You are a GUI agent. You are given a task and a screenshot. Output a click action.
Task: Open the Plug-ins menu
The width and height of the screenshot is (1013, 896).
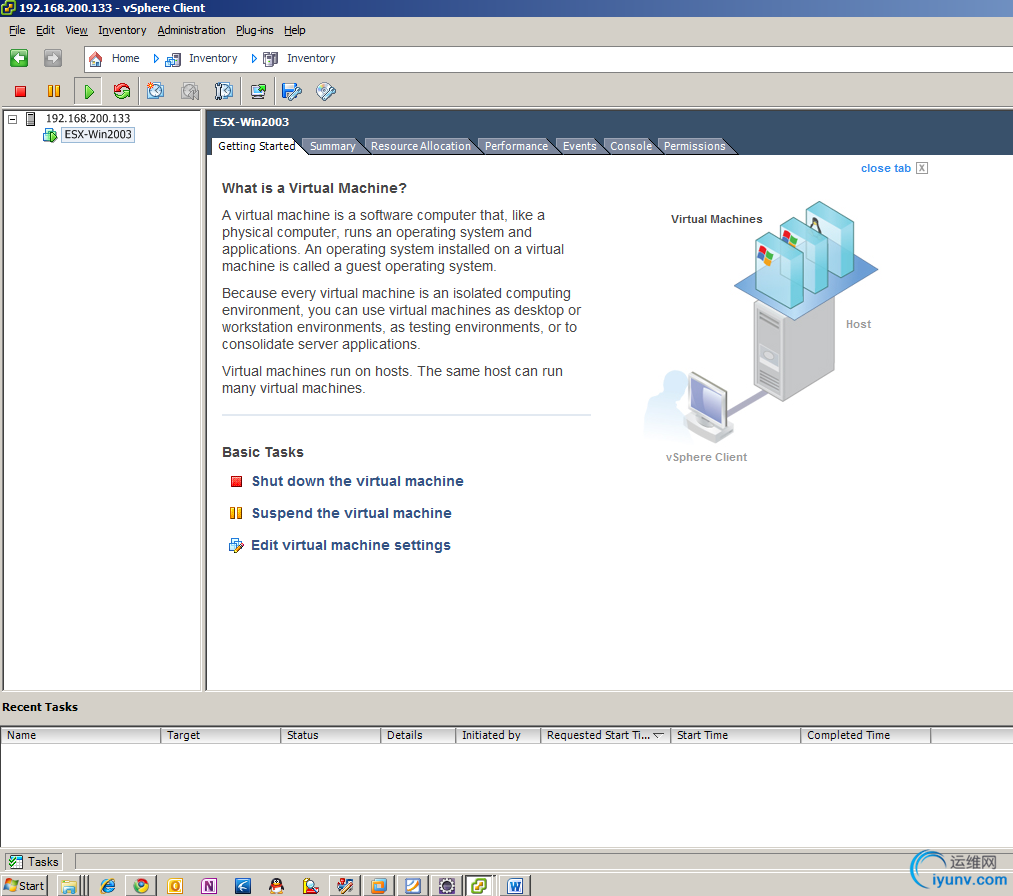(x=255, y=30)
